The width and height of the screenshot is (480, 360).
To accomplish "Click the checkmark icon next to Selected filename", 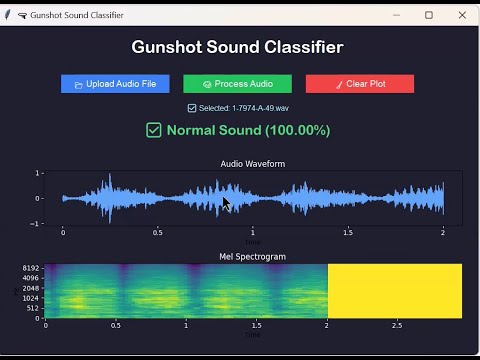I will pyautogui.click(x=192, y=108).
